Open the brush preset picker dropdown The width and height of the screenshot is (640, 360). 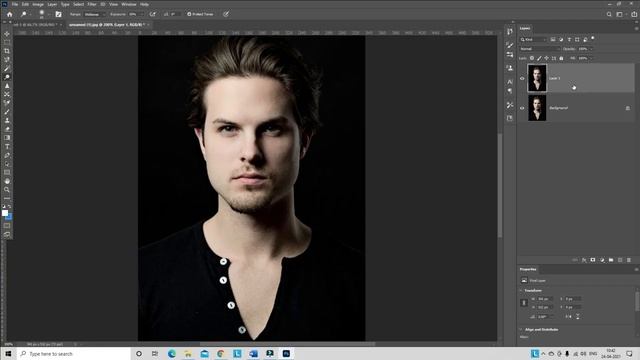pos(49,14)
